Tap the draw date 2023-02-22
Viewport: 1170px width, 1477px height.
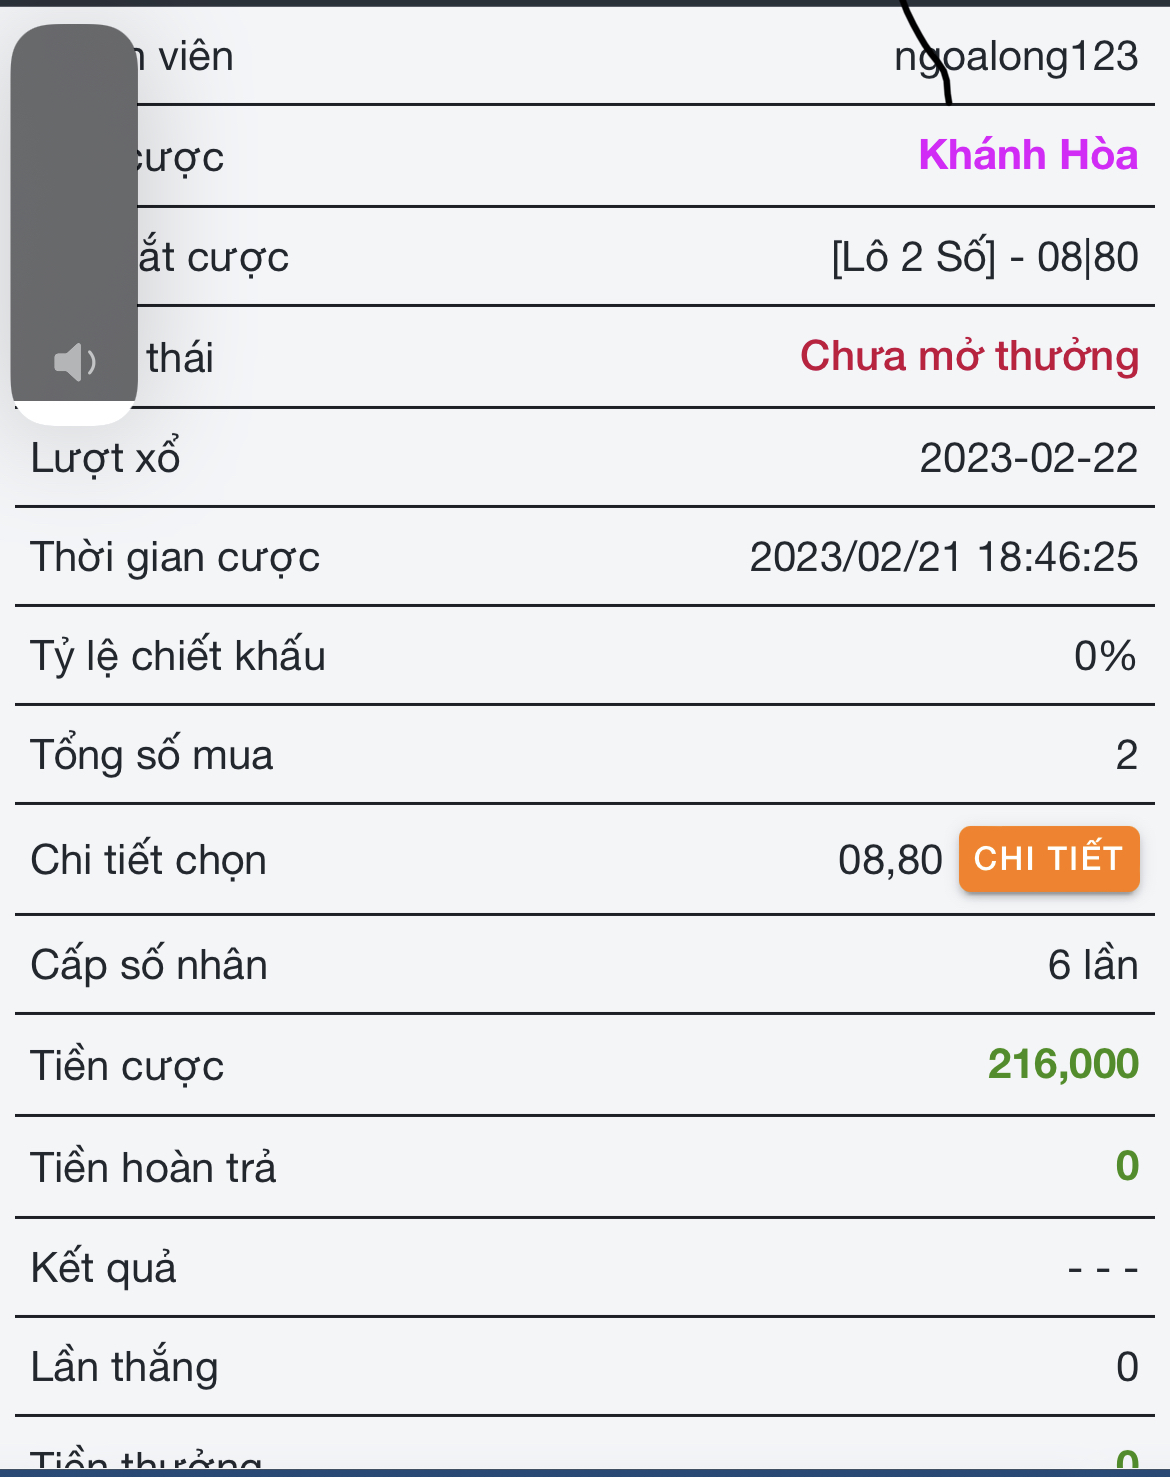tap(1028, 458)
